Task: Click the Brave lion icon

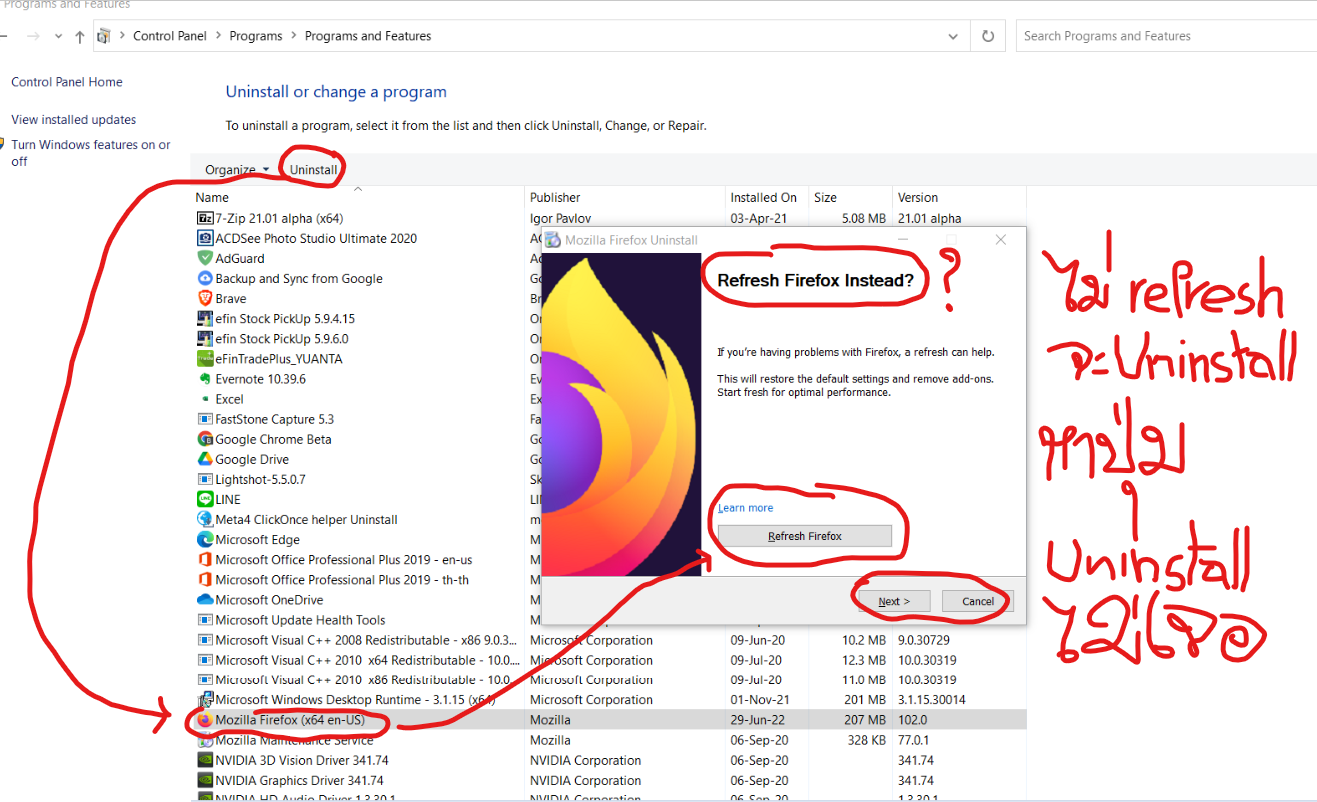Action: 205,298
